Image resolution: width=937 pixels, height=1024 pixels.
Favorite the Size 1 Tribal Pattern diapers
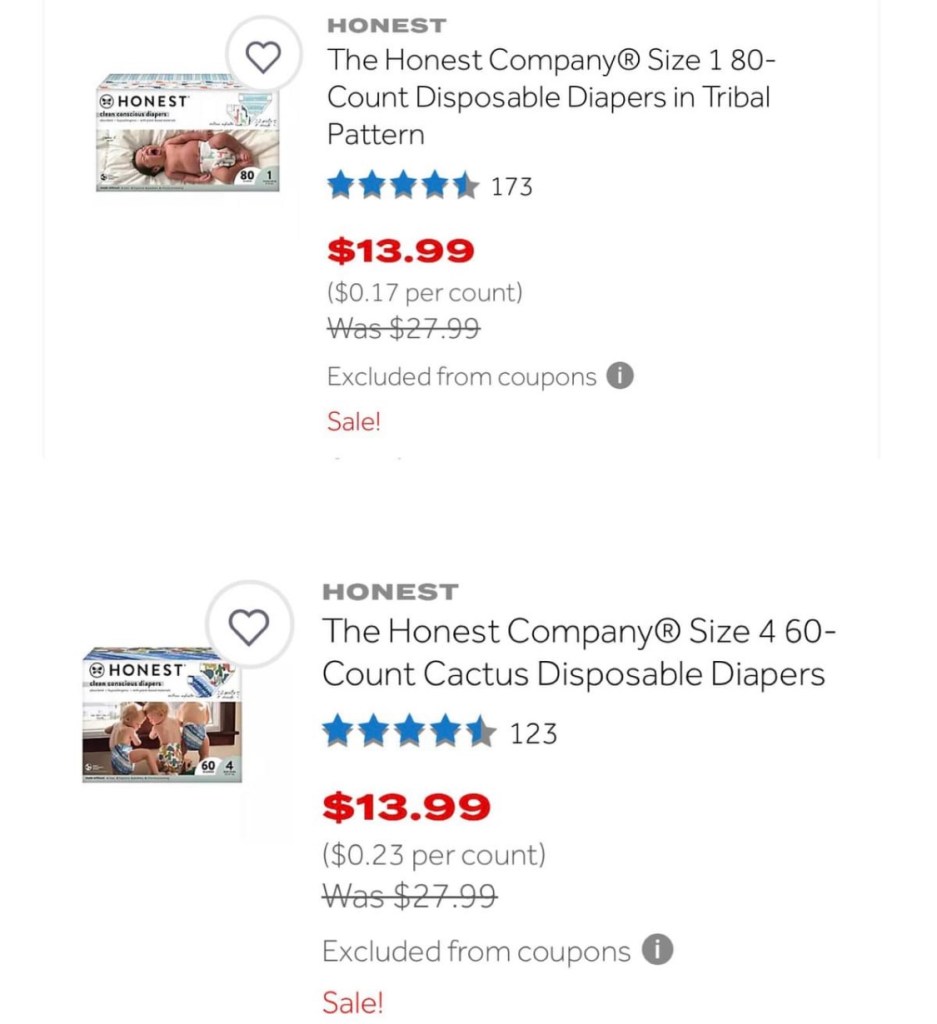coord(264,59)
